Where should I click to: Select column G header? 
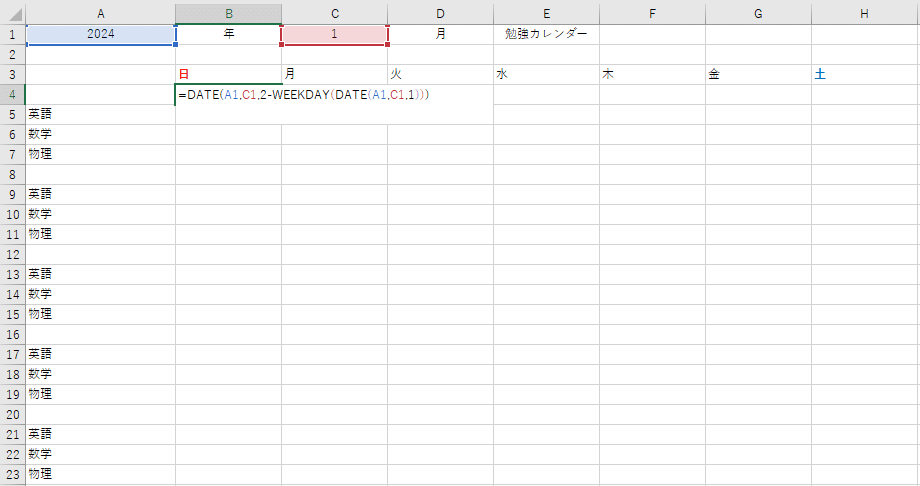click(758, 14)
